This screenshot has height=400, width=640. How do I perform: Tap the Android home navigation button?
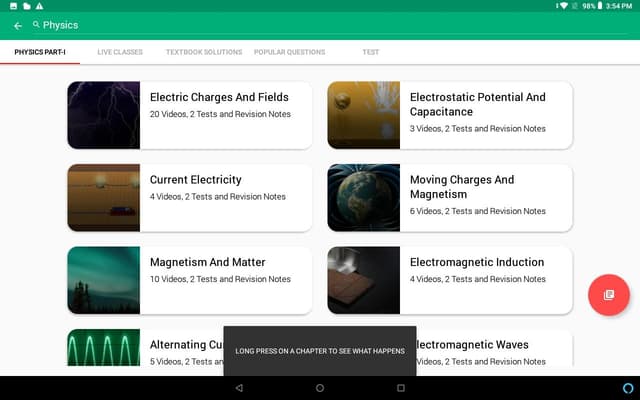coord(320,388)
